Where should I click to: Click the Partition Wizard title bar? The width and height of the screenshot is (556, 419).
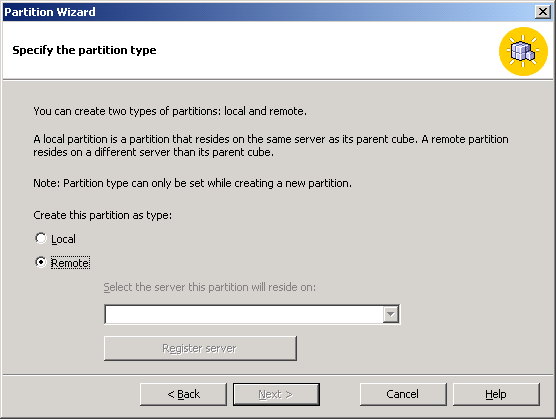[x=269, y=12]
